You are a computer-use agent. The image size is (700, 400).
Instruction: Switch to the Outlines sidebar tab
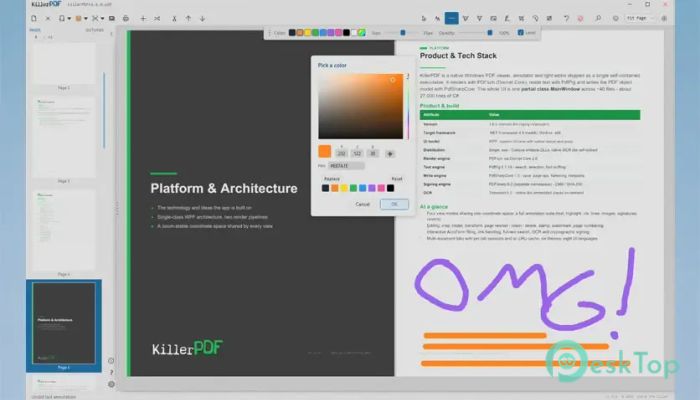click(x=94, y=30)
